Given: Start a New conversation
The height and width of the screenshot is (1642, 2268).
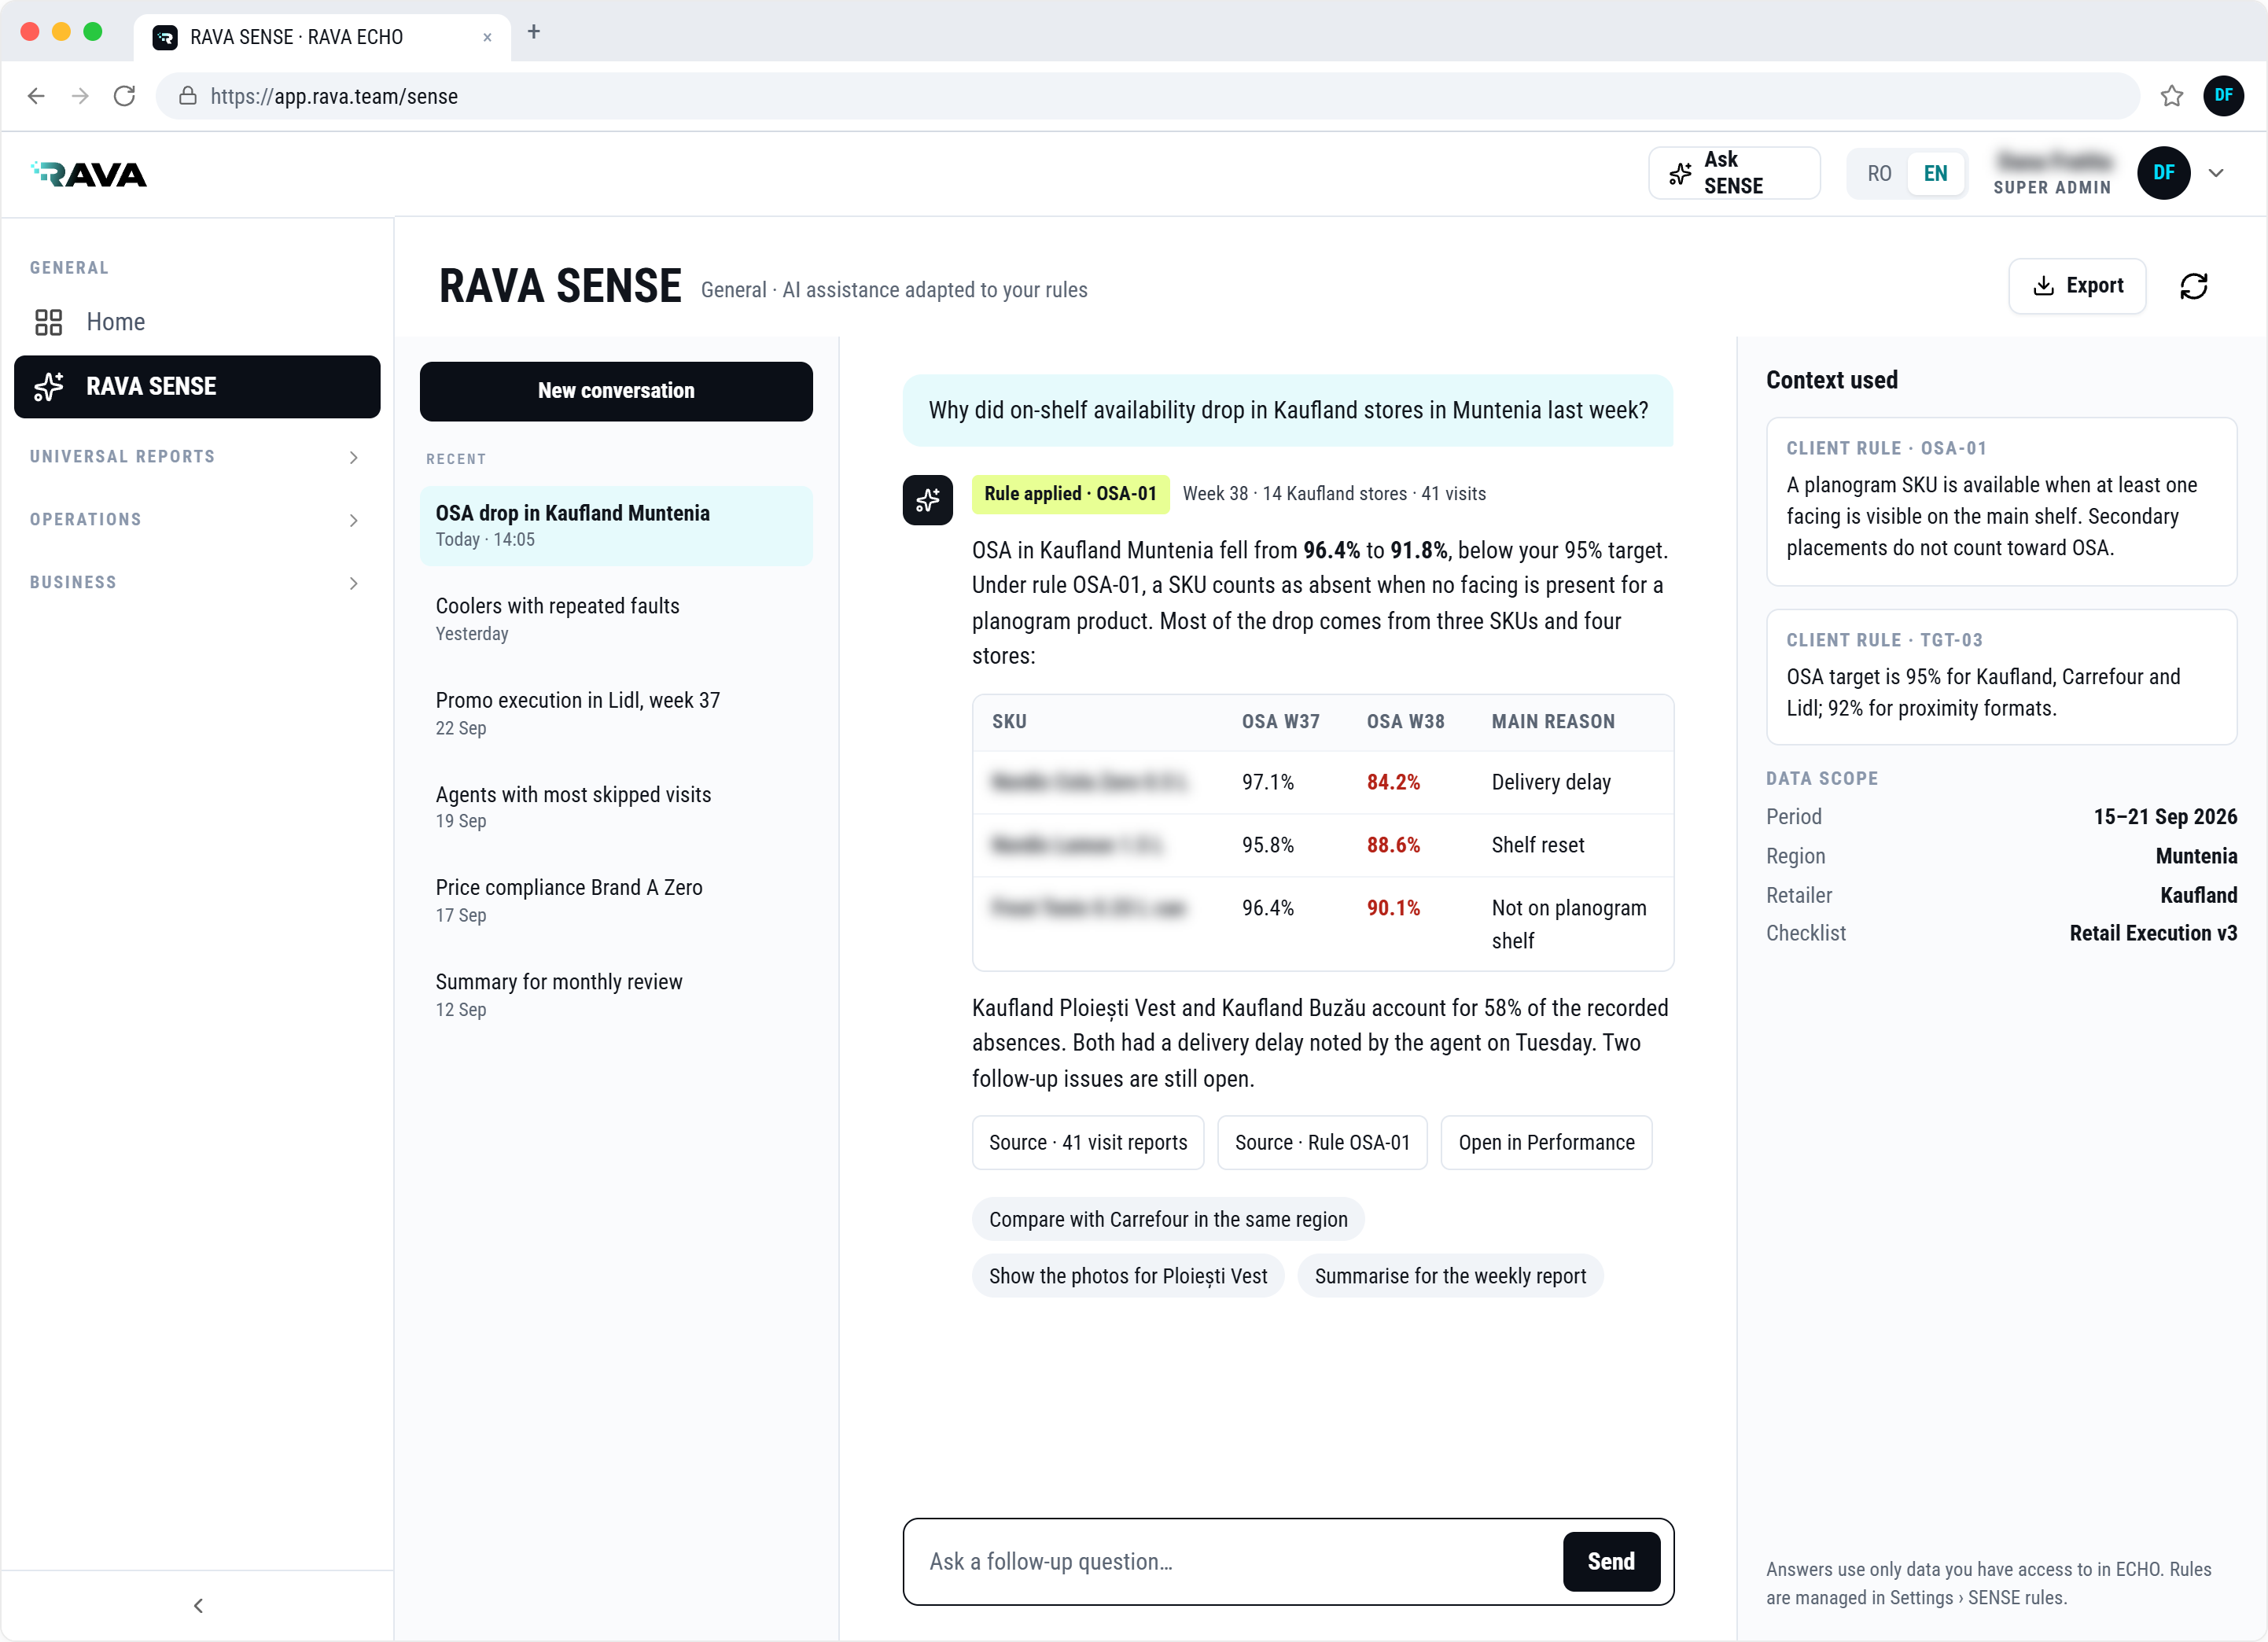Looking at the screenshot, I should coord(616,391).
